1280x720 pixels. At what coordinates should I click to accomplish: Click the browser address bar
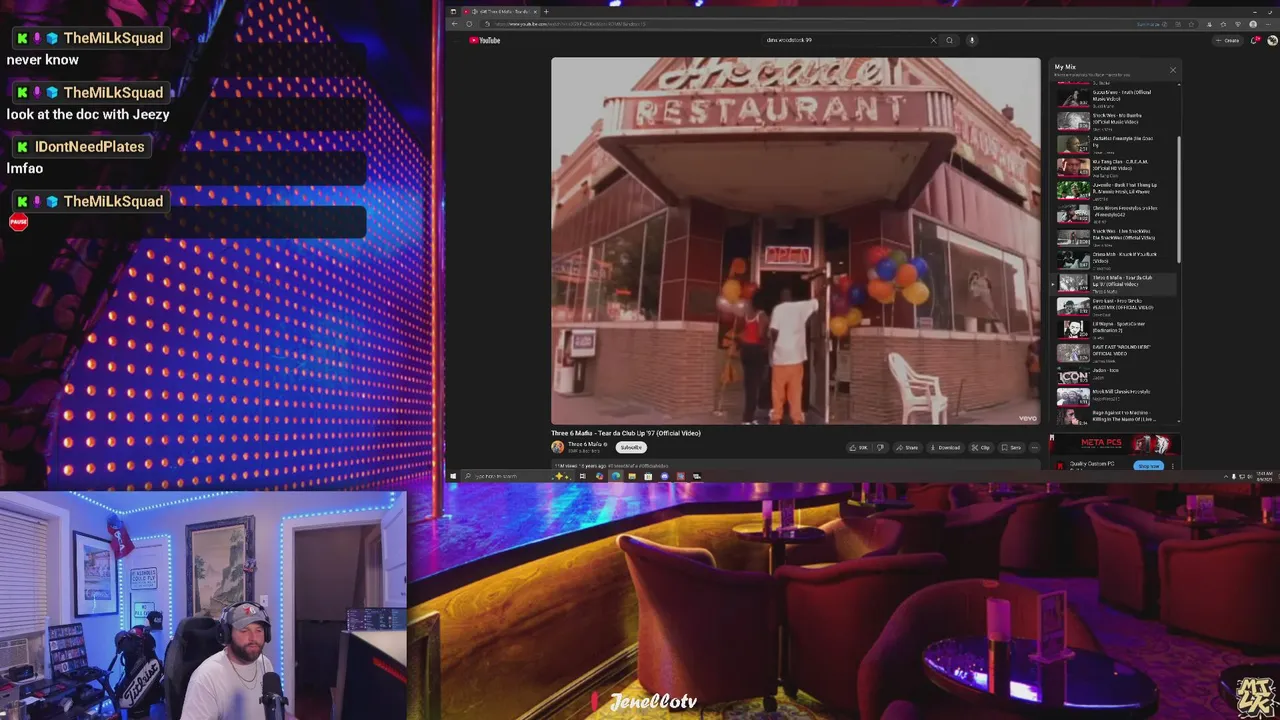click(800, 24)
